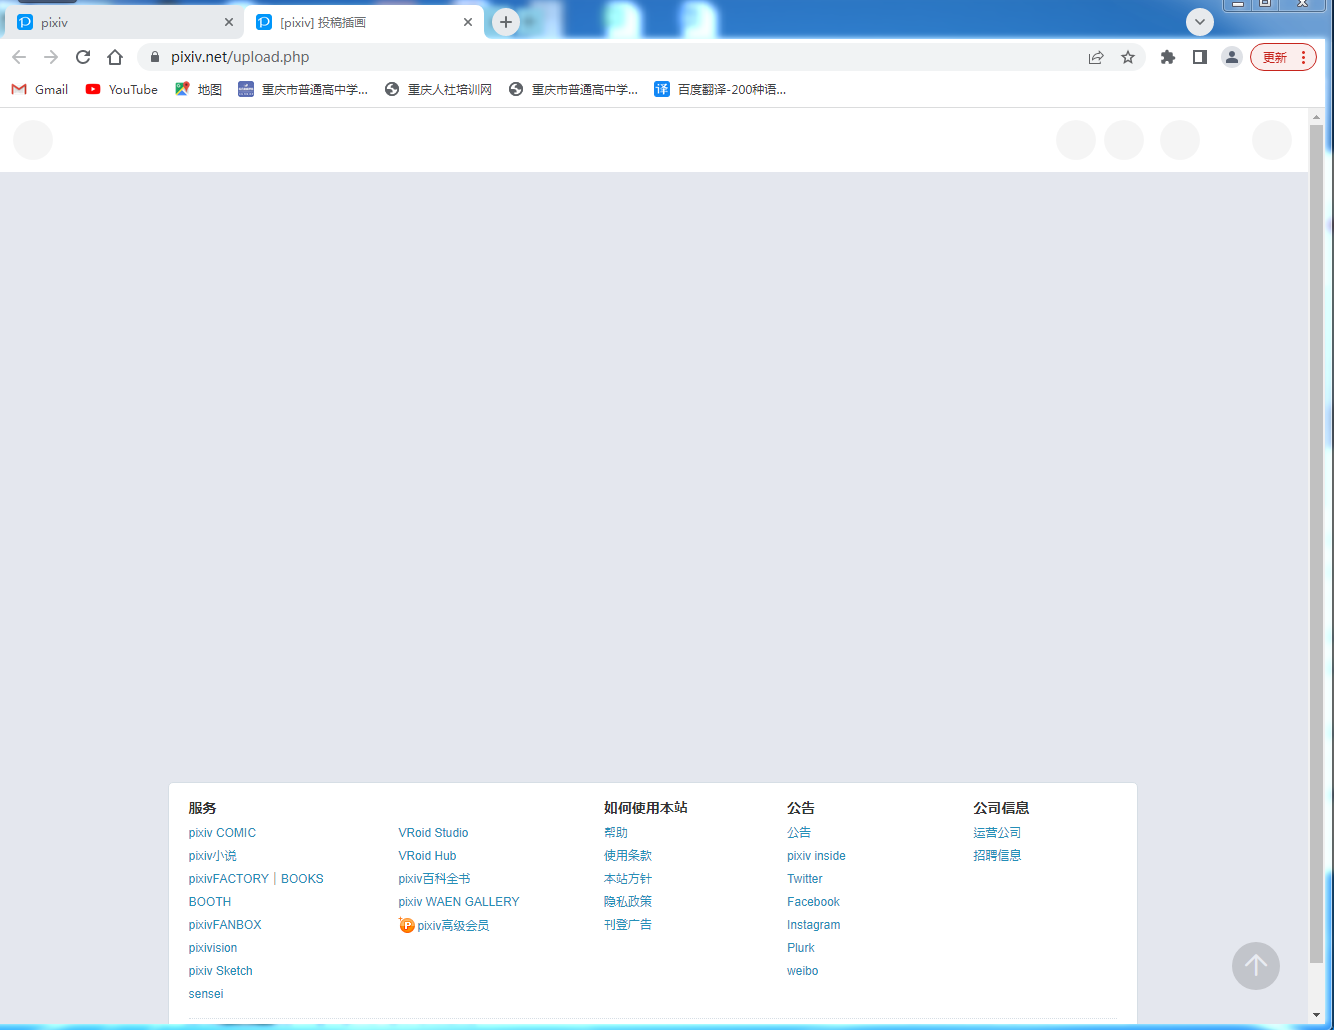Go to browser home page icon
This screenshot has width=1334, height=1030.
pyautogui.click(x=115, y=57)
